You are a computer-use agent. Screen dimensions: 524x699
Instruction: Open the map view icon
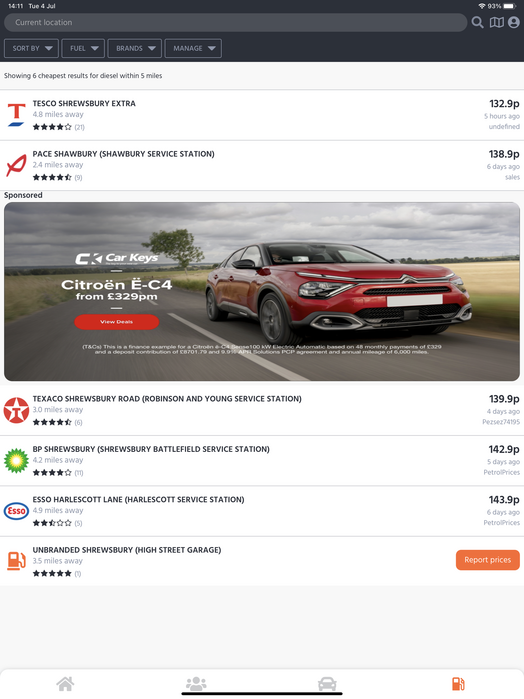pyautogui.click(x=496, y=22)
